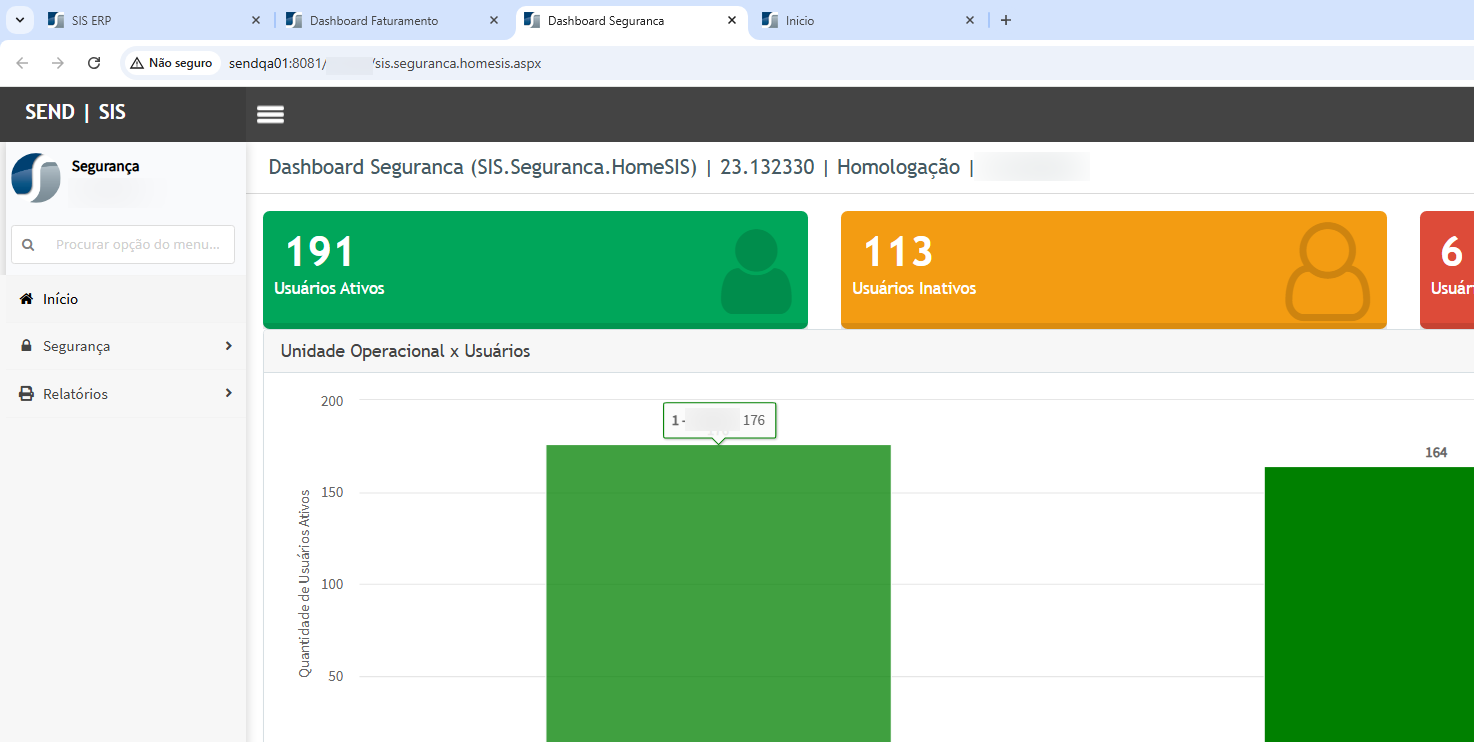The height and width of the screenshot is (742, 1474).
Task: Toggle the hamburger sidebar menu
Action: [x=270, y=114]
